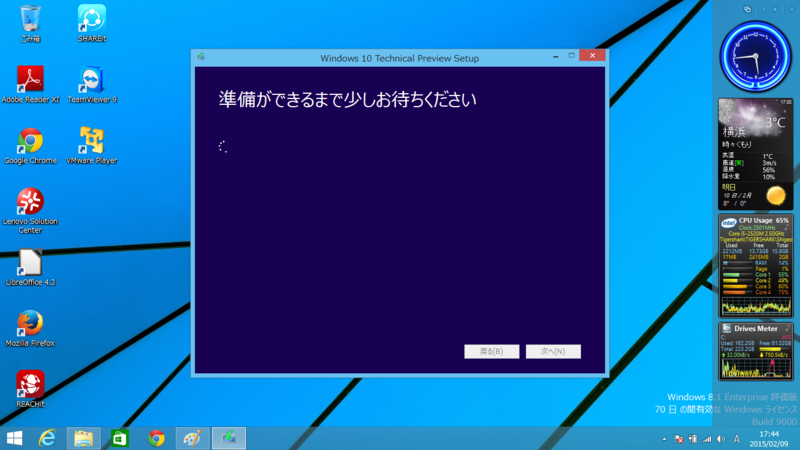
Task: Launch the Mozilla Firefox desktop shortcut
Action: click(31, 328)
